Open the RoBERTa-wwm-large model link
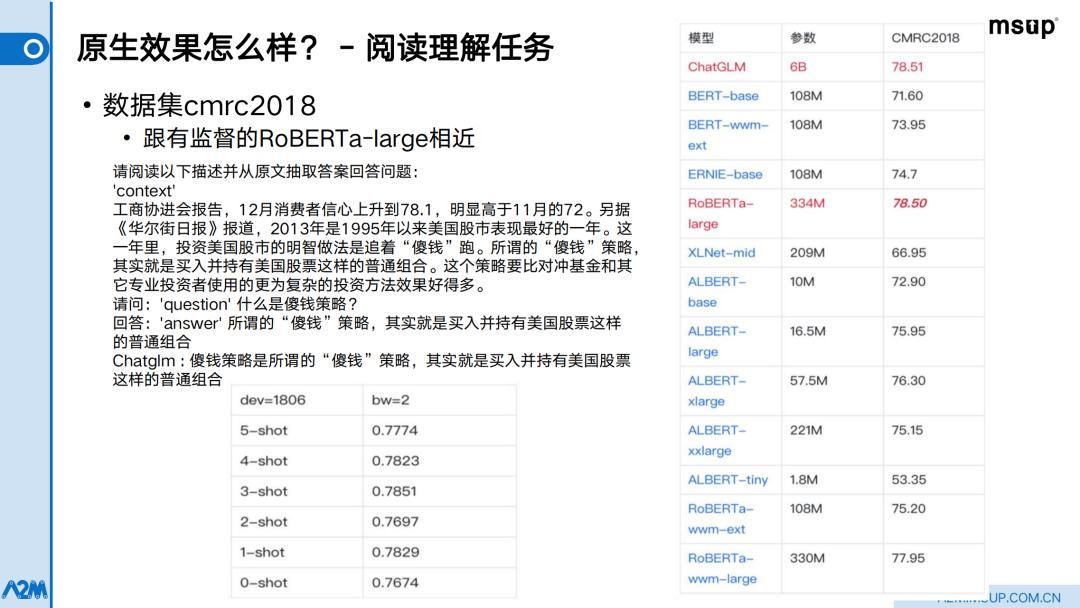The height and width of the screenshot is (608, 1080). (x=722, y=568)
